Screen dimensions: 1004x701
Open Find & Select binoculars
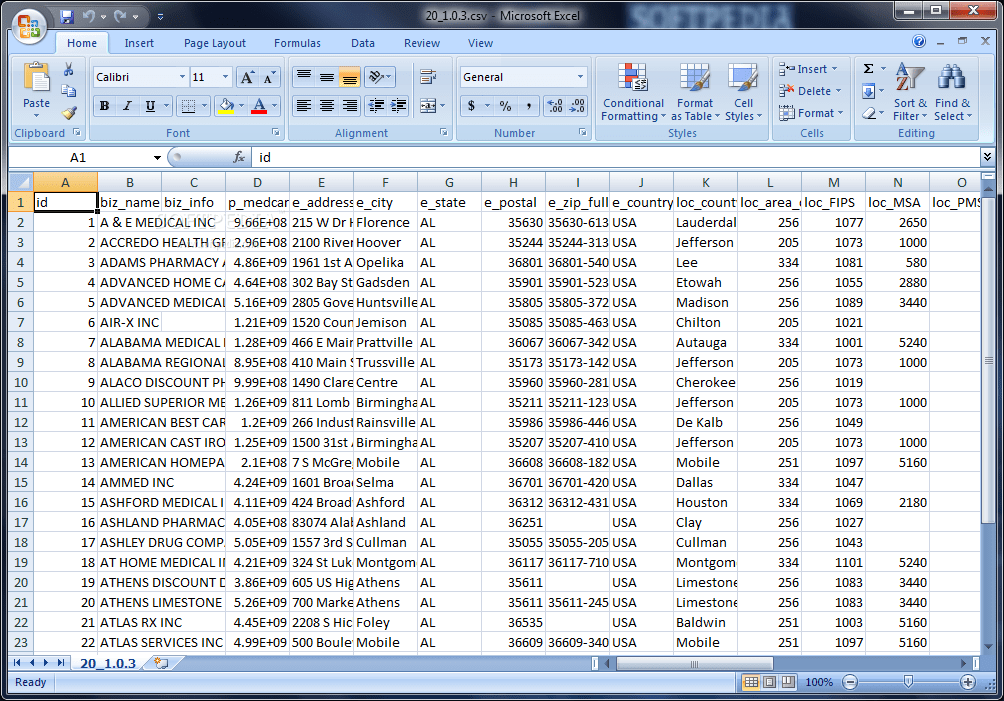952,92
